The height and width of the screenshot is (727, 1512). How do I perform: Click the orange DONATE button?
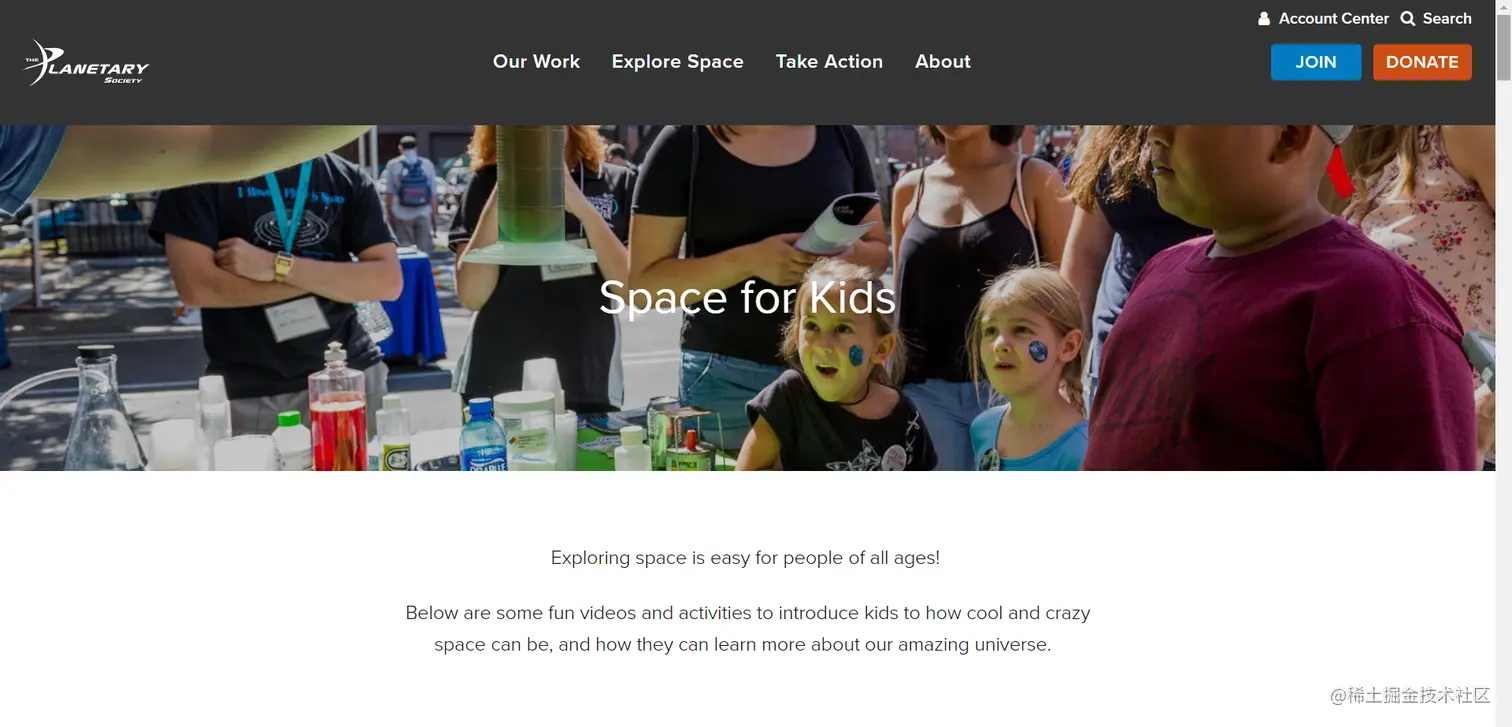coord(1422,62)
